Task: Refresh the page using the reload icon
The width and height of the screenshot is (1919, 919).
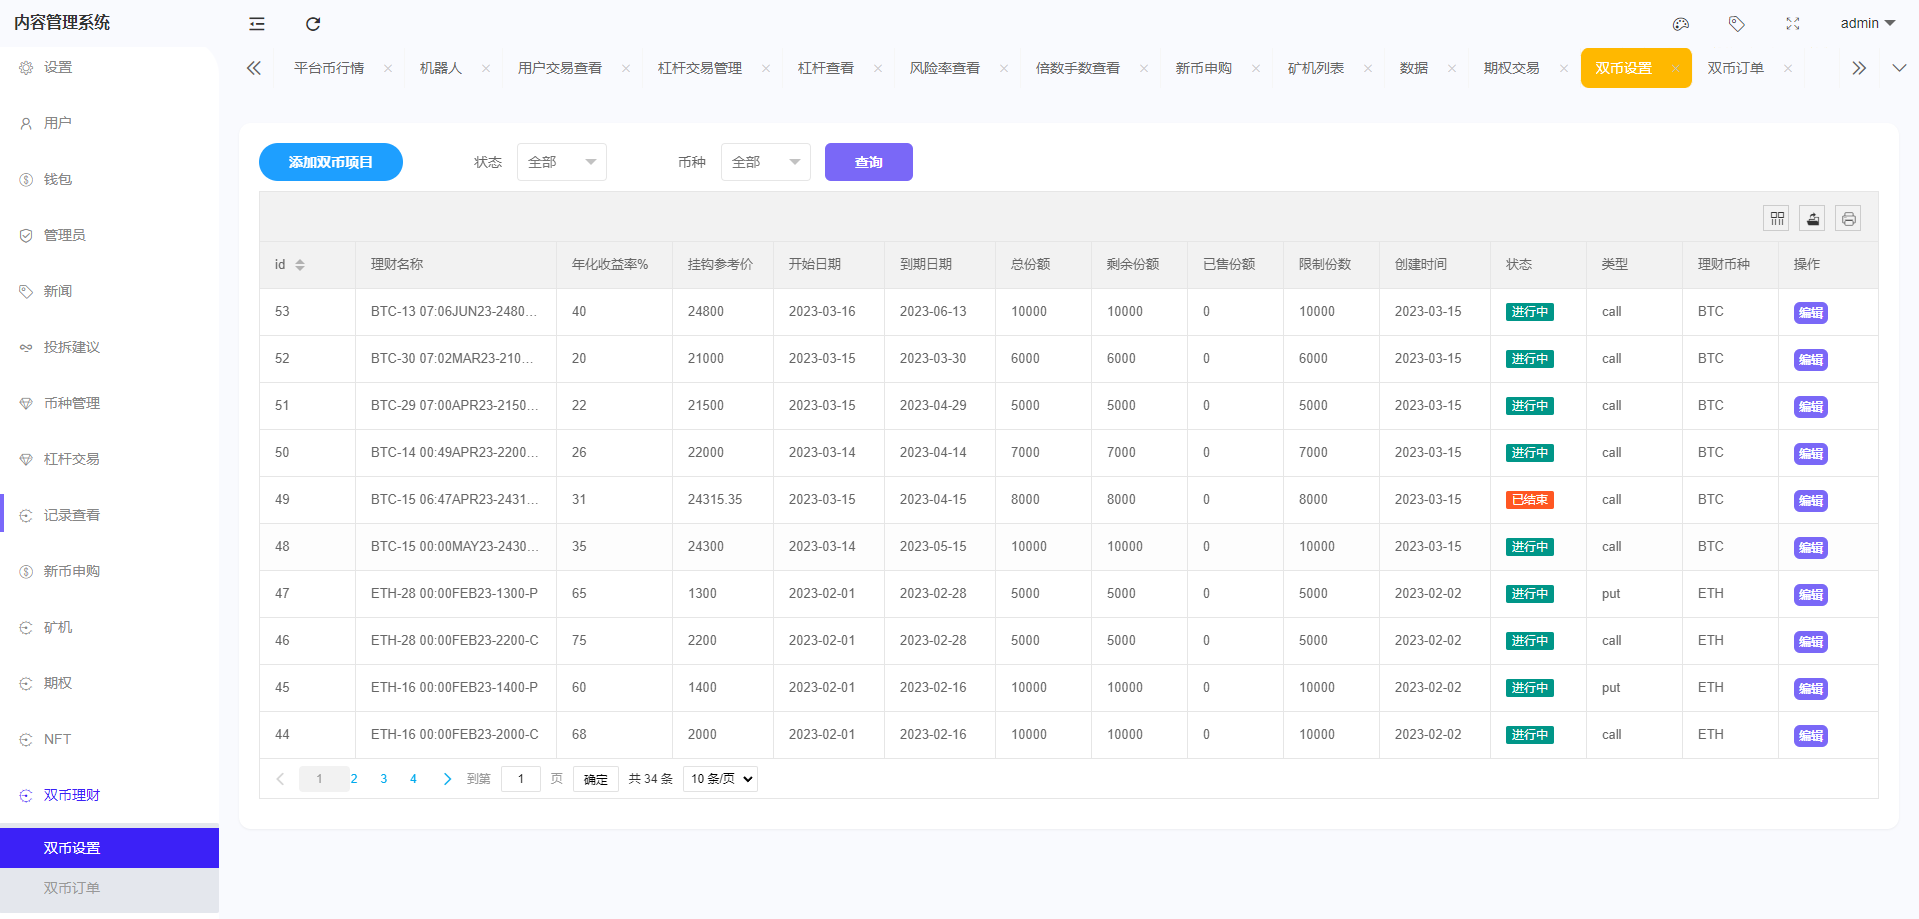Action: (x=313, y=23)
